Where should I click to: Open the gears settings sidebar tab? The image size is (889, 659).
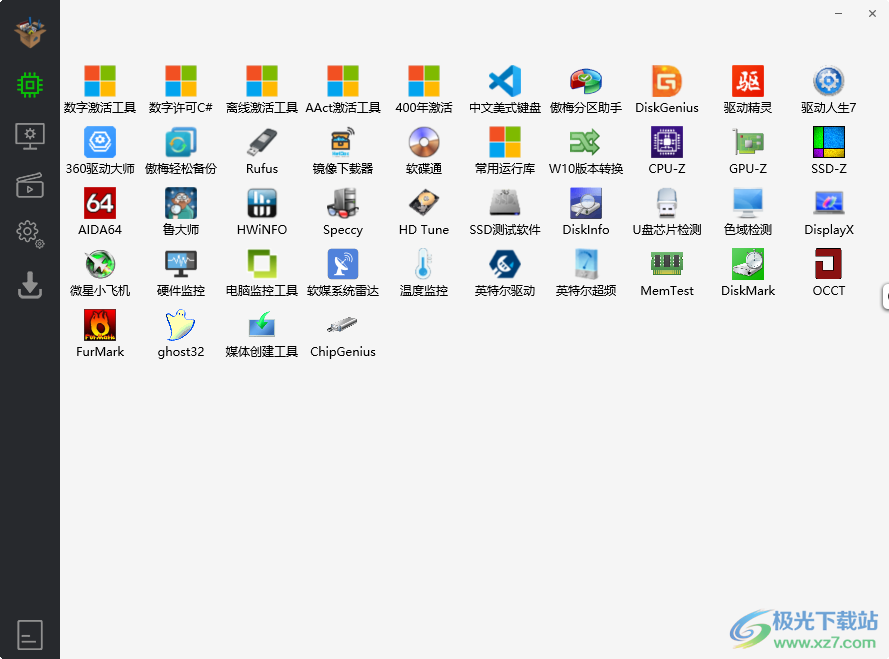pos(30,234)
